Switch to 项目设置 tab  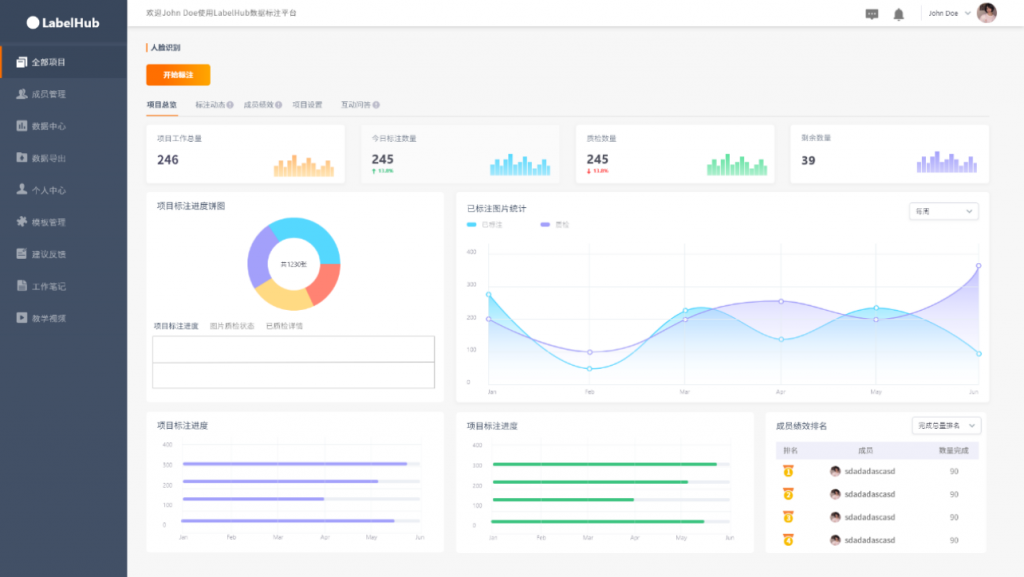[x=308, y=104]
